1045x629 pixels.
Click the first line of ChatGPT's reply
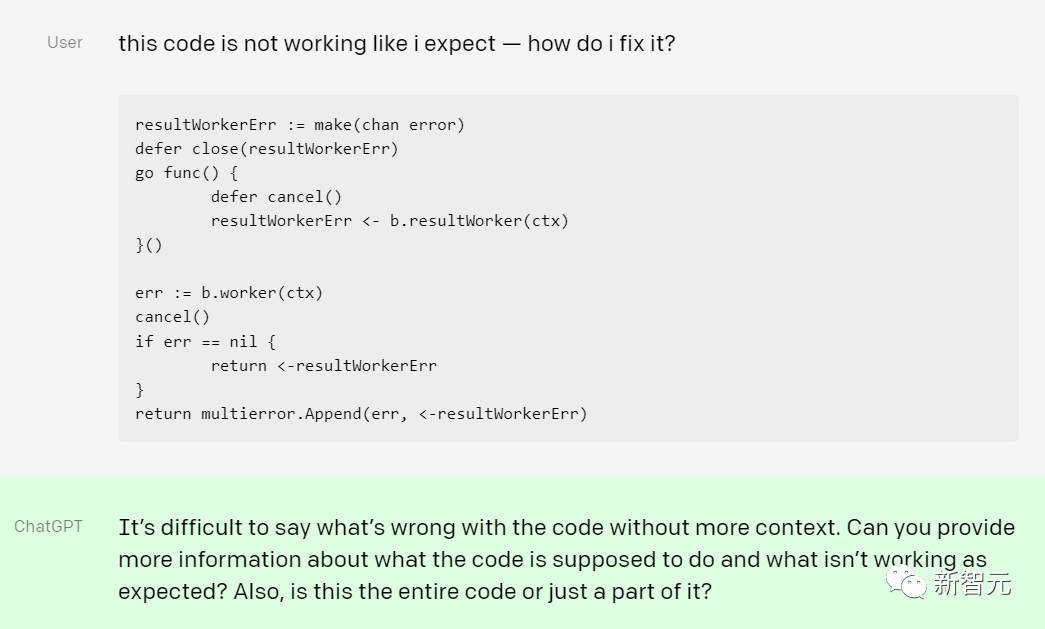[x=566, y=527]
